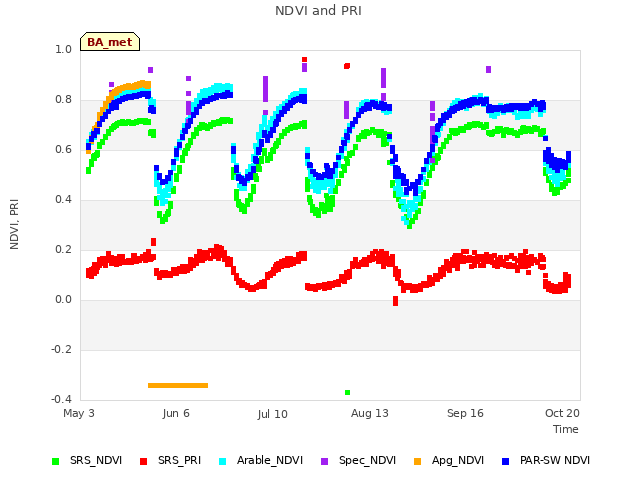Image resolution: width=640 pixels, height=480 pixels.
Task: Click the Sep 16 x-axis tick label
Action: tap(465, 413)
